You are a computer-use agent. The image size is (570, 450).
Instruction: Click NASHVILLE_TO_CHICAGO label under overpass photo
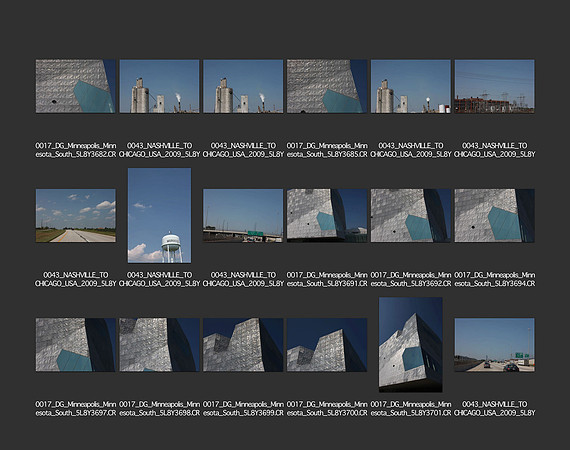pos(243,279)
